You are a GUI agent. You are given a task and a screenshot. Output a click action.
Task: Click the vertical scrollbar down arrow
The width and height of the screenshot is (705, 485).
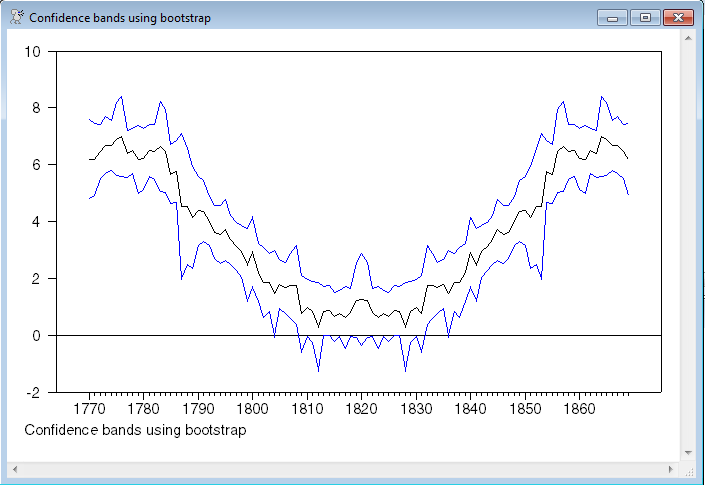click(x=688, y=452)
